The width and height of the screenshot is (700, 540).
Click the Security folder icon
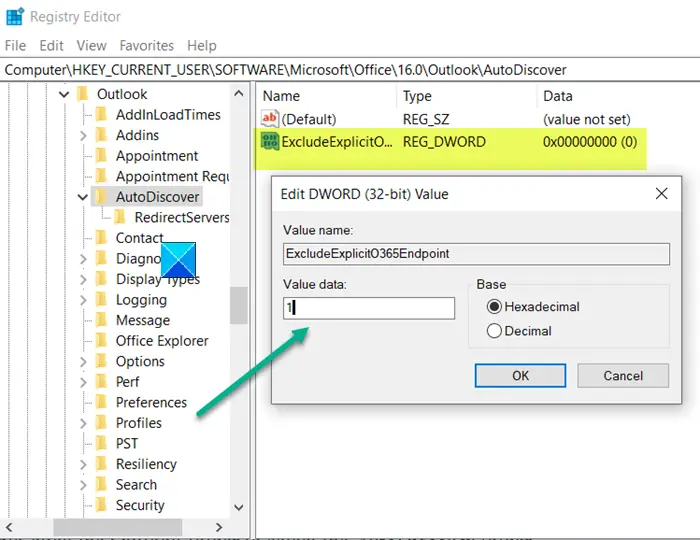coord(102,505)
